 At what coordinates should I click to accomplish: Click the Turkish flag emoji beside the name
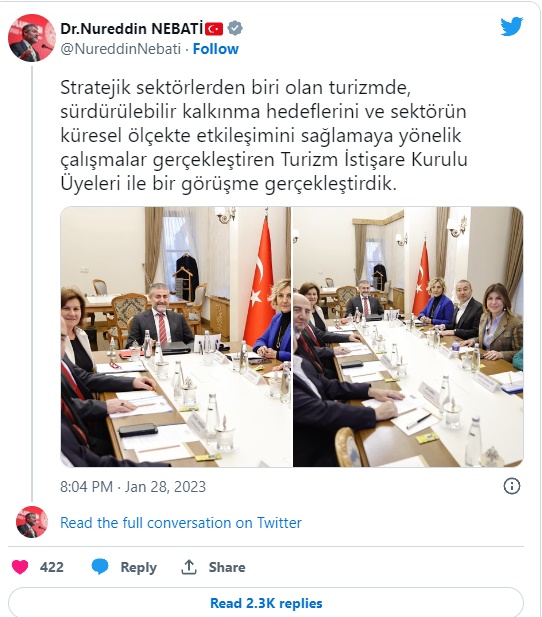coord(214,29)
